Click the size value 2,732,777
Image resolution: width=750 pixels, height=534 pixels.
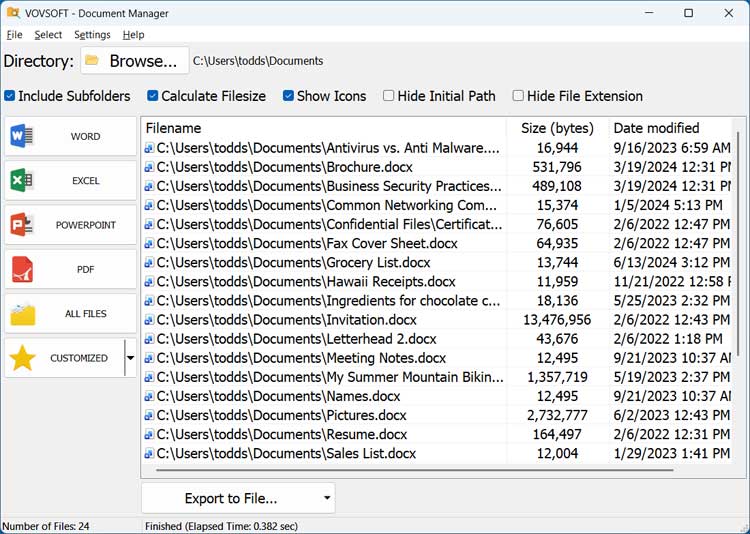(x=557, y=415)
